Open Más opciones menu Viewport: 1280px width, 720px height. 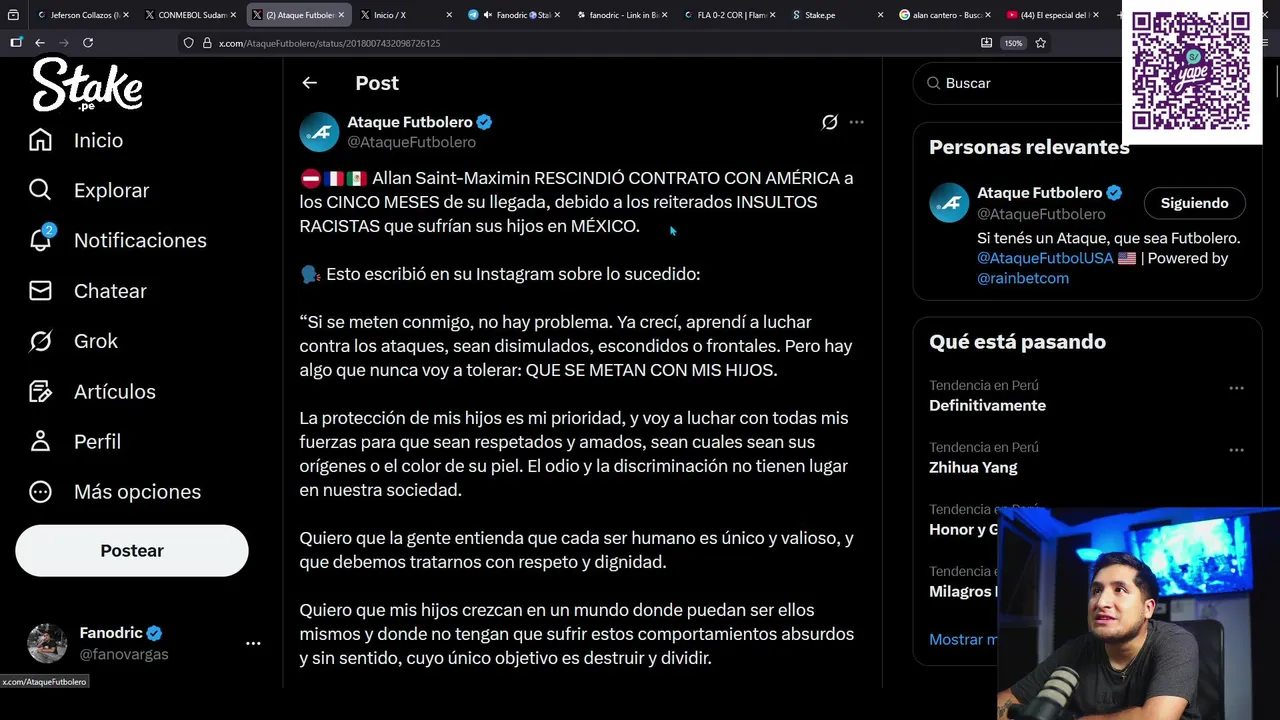137,491
